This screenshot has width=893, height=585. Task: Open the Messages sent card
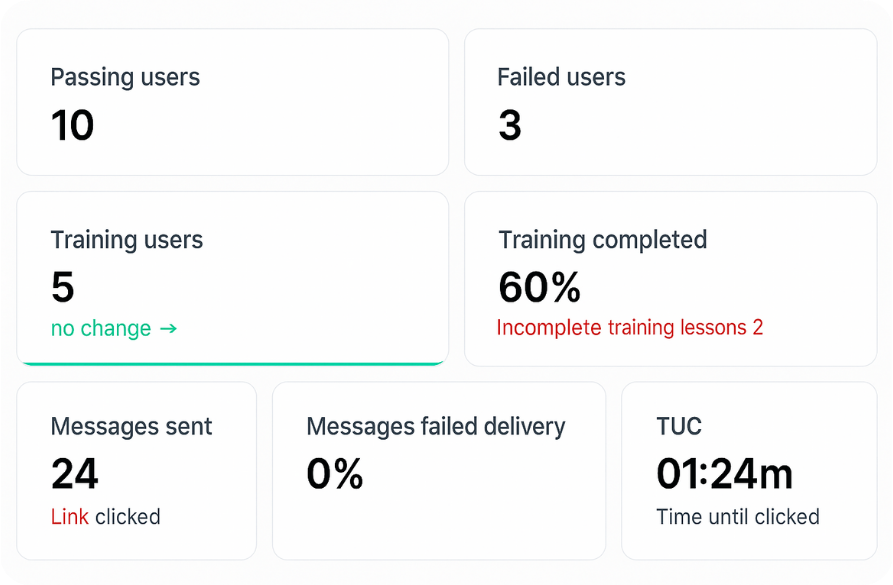click(x=137, y=470)
